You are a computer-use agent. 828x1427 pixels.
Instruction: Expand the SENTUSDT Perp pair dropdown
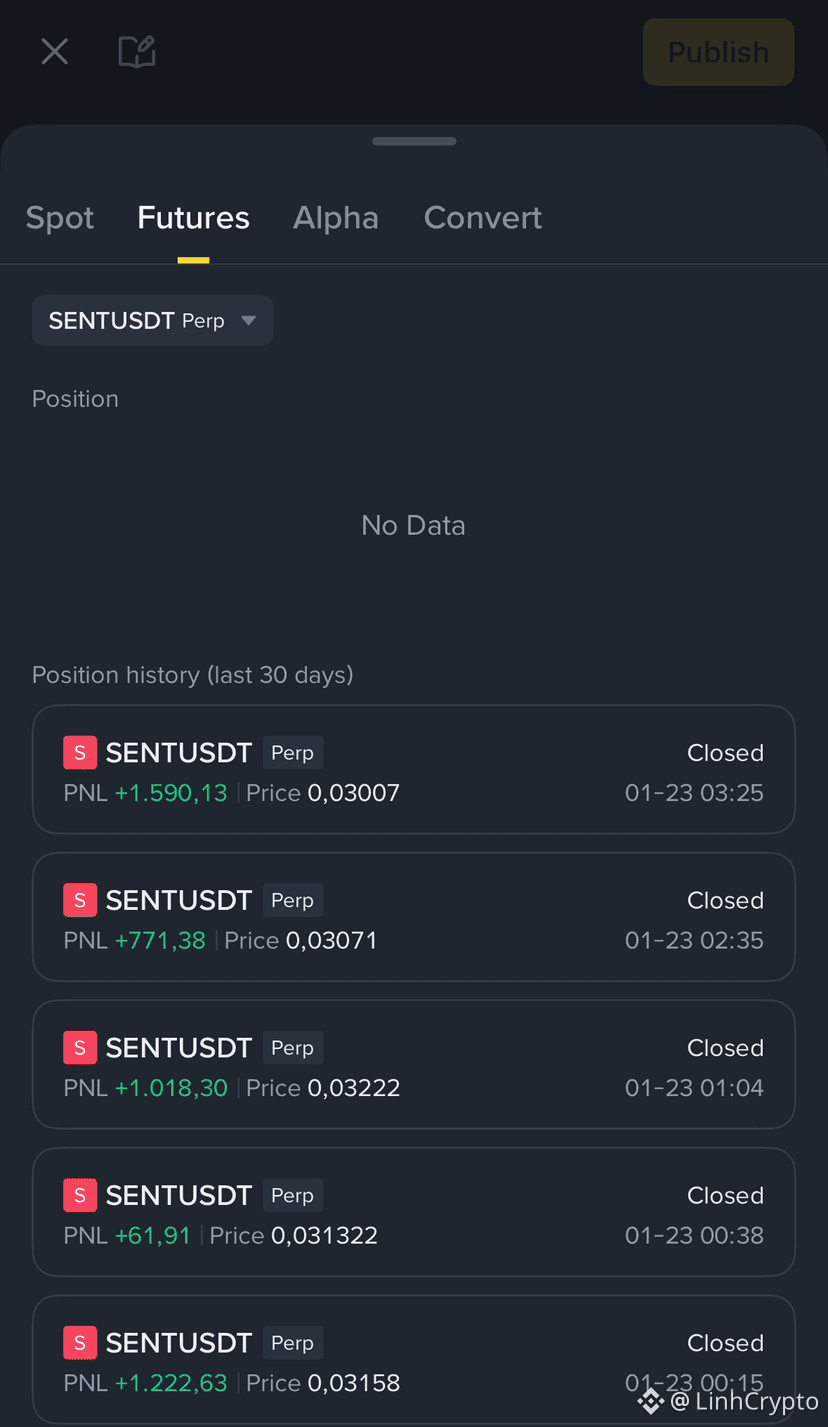(153, 321)
